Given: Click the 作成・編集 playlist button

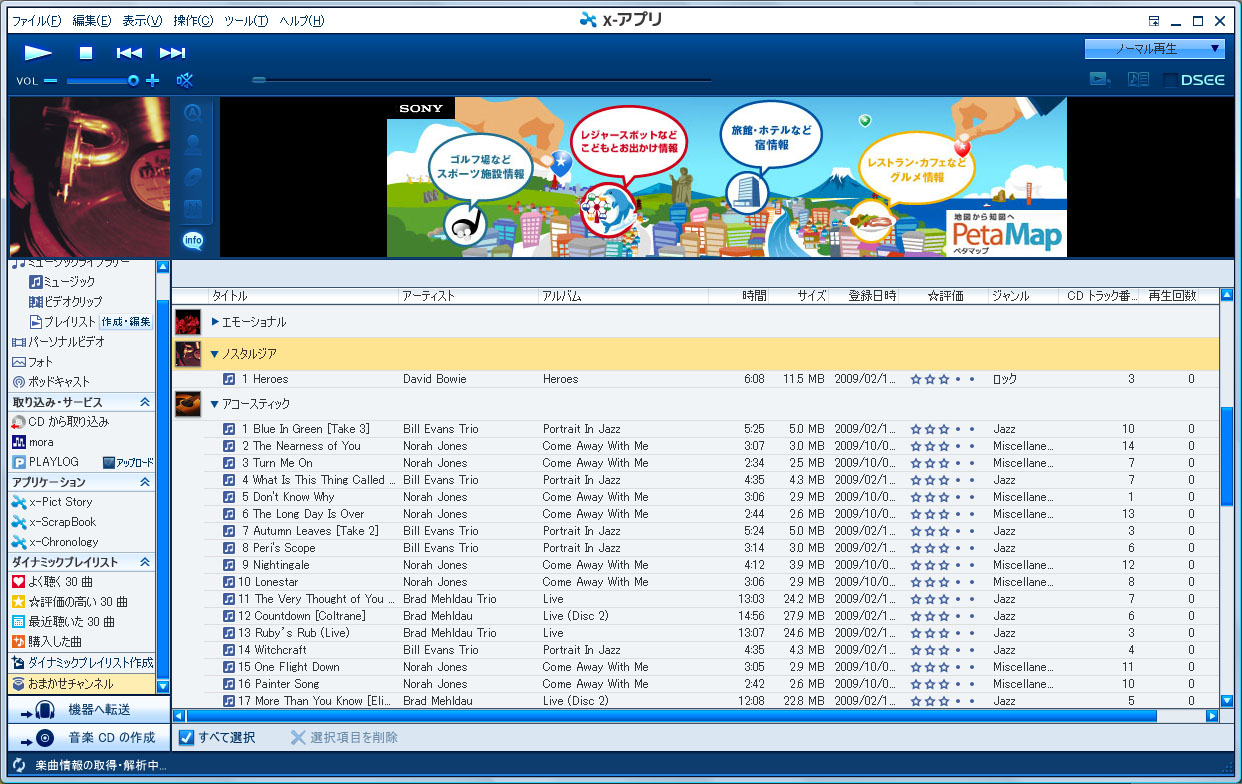Looking at the screenshot, I should coord(126,322).
